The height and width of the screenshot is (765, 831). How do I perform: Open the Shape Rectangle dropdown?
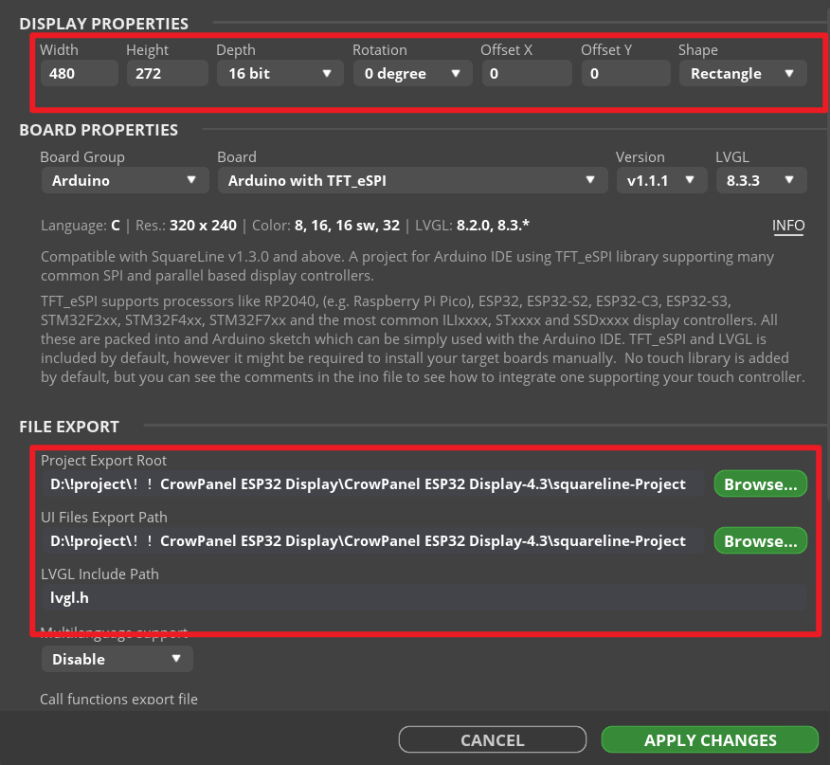coord(742,73)
